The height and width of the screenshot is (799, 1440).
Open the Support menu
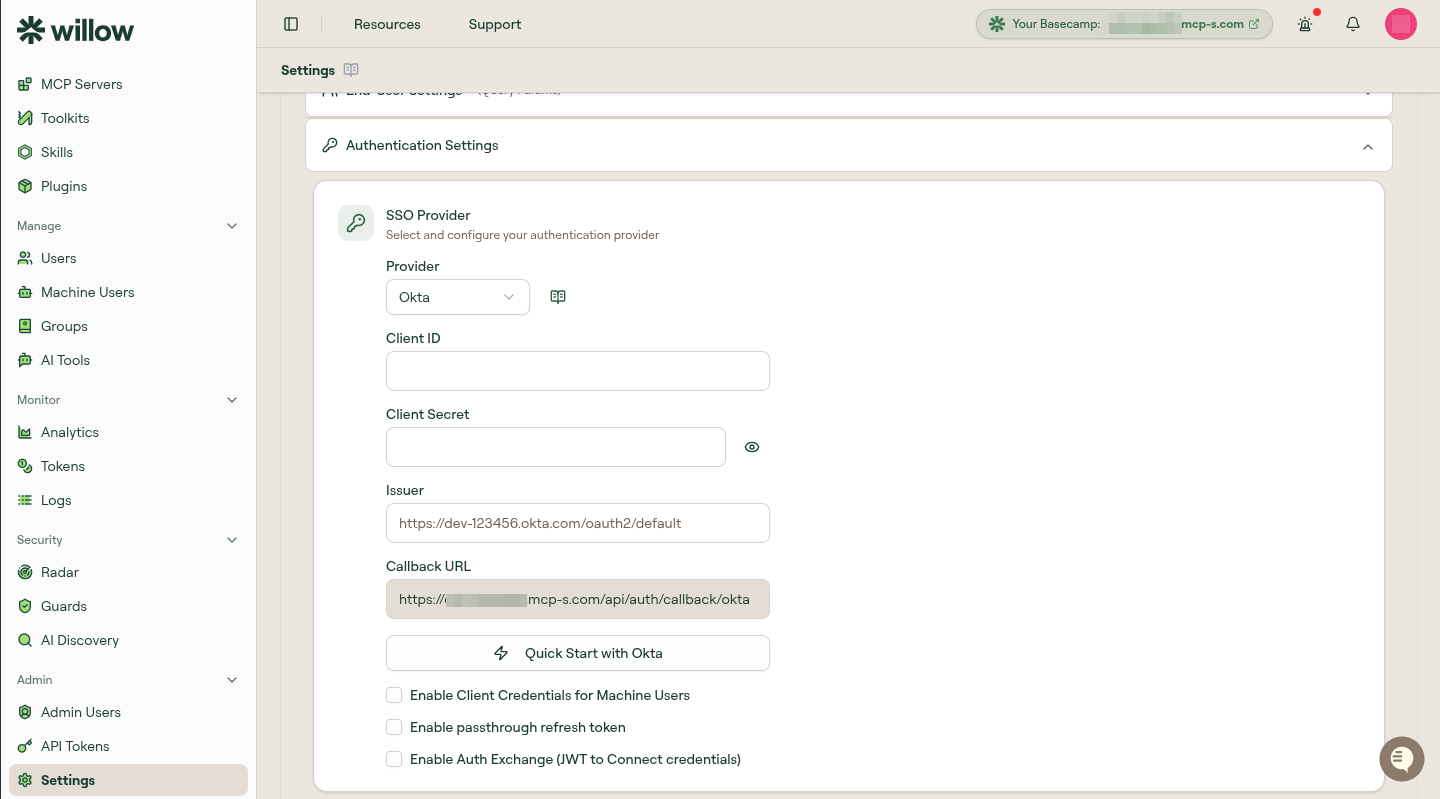(495, 24)
